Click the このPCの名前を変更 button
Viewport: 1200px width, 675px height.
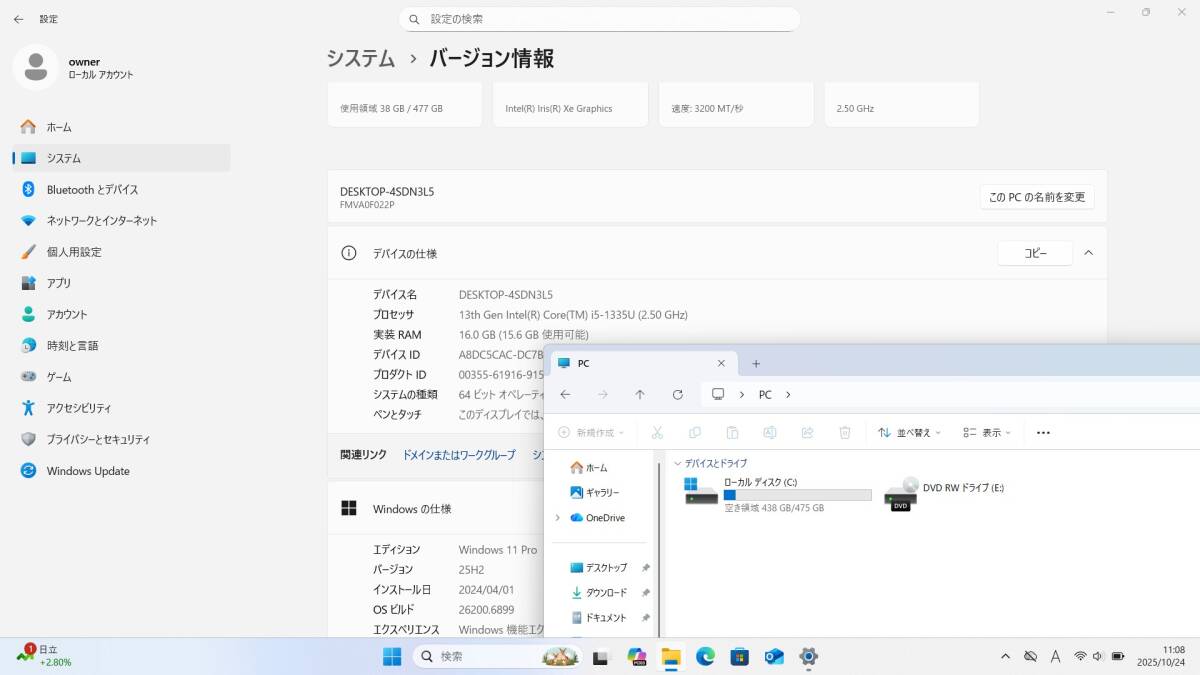(1035, 197)
